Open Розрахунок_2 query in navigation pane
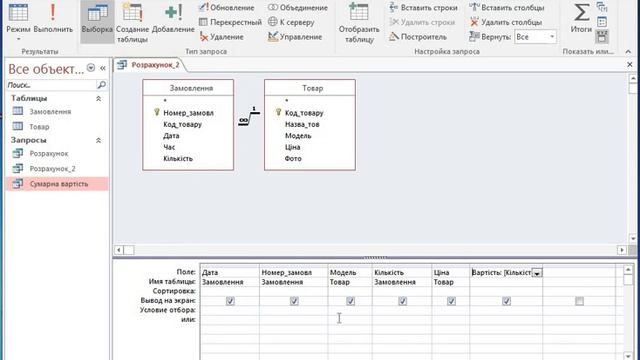This screenshot has width=640, height=360. [52, 169]
